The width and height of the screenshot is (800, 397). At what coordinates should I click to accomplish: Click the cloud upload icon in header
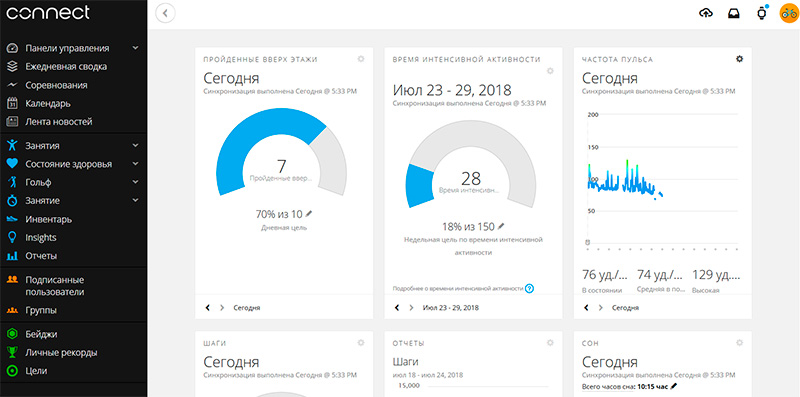point(706,13)
